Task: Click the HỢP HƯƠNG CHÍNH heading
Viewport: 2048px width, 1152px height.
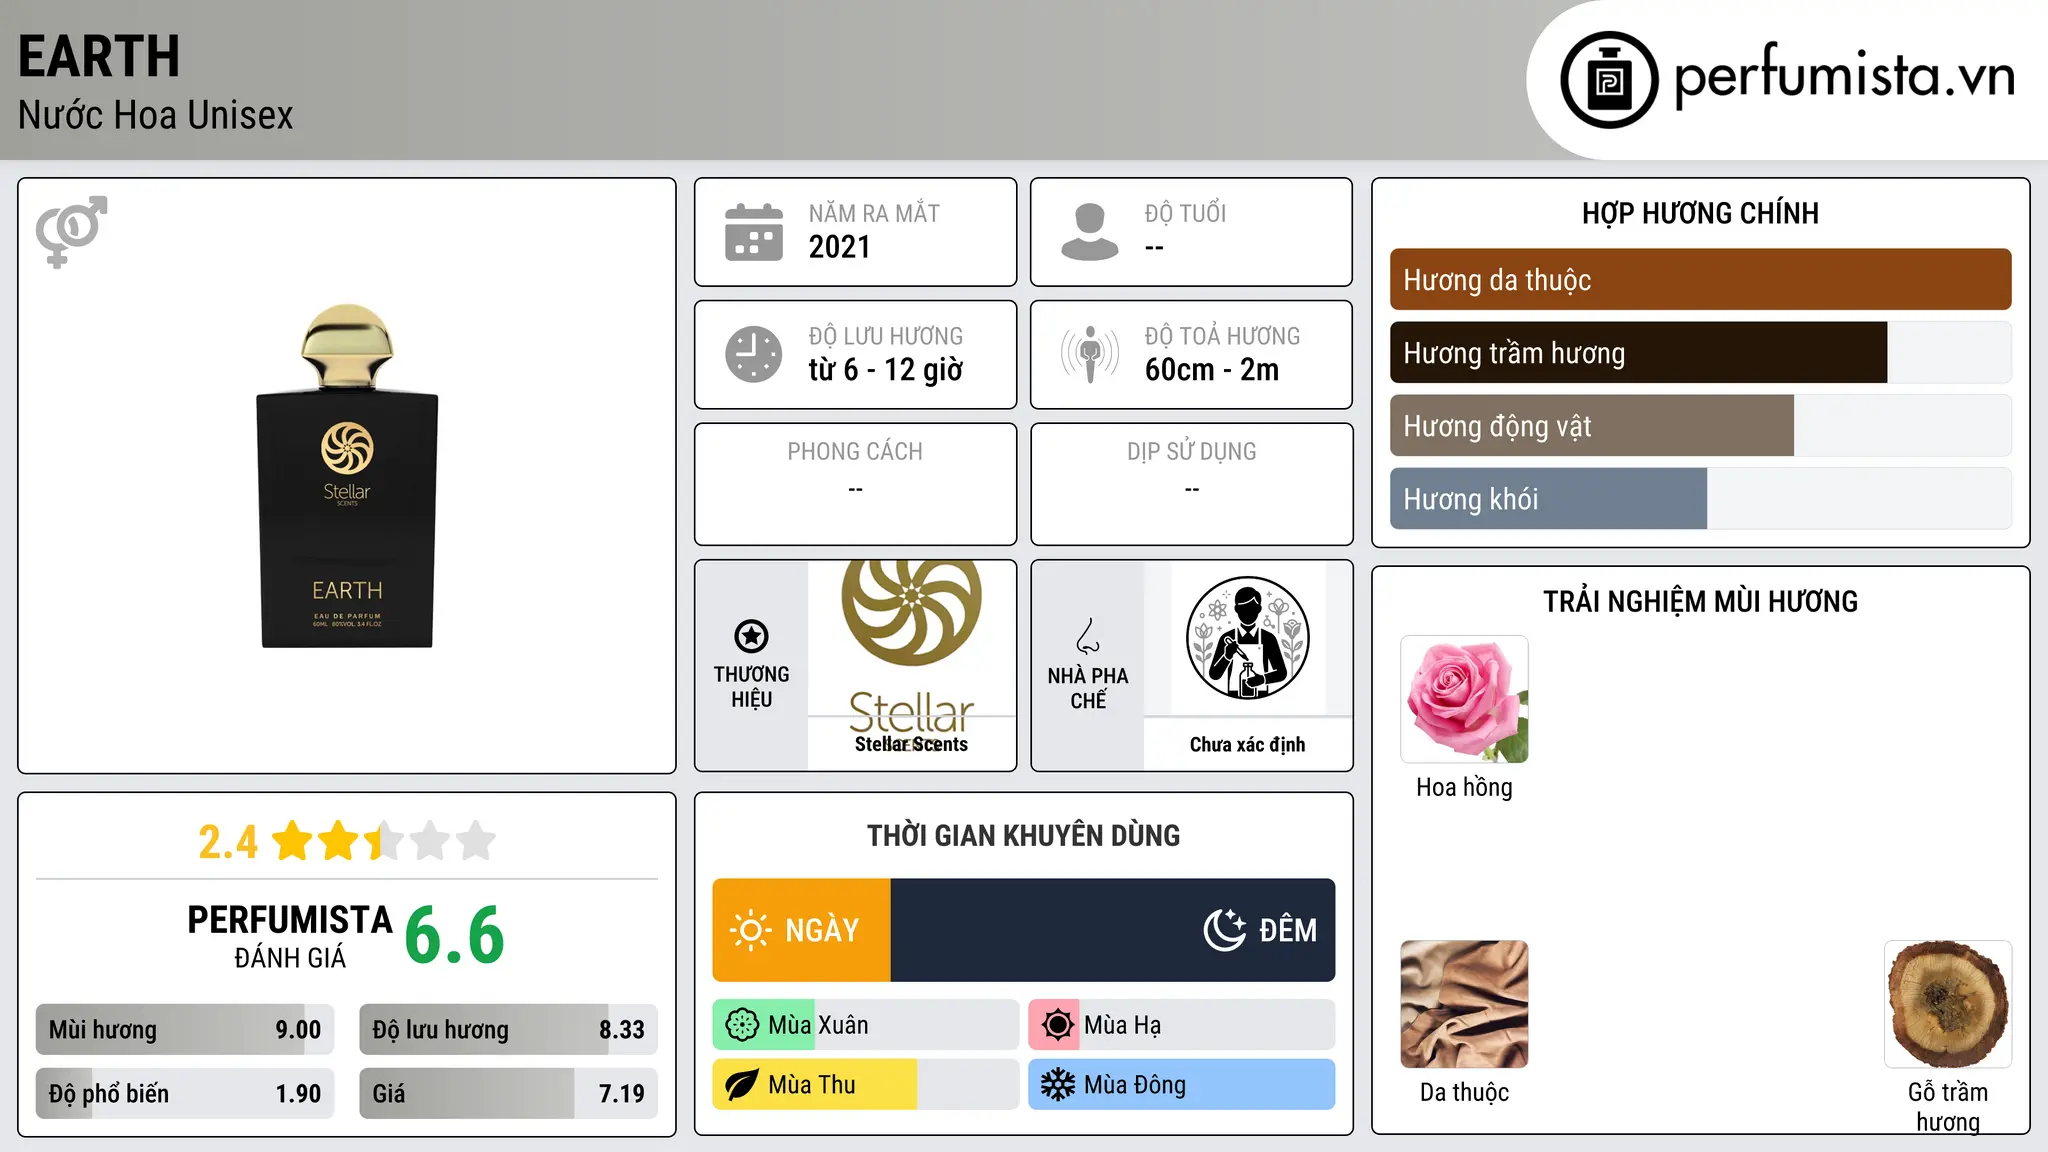Action: pos(1700,213)
